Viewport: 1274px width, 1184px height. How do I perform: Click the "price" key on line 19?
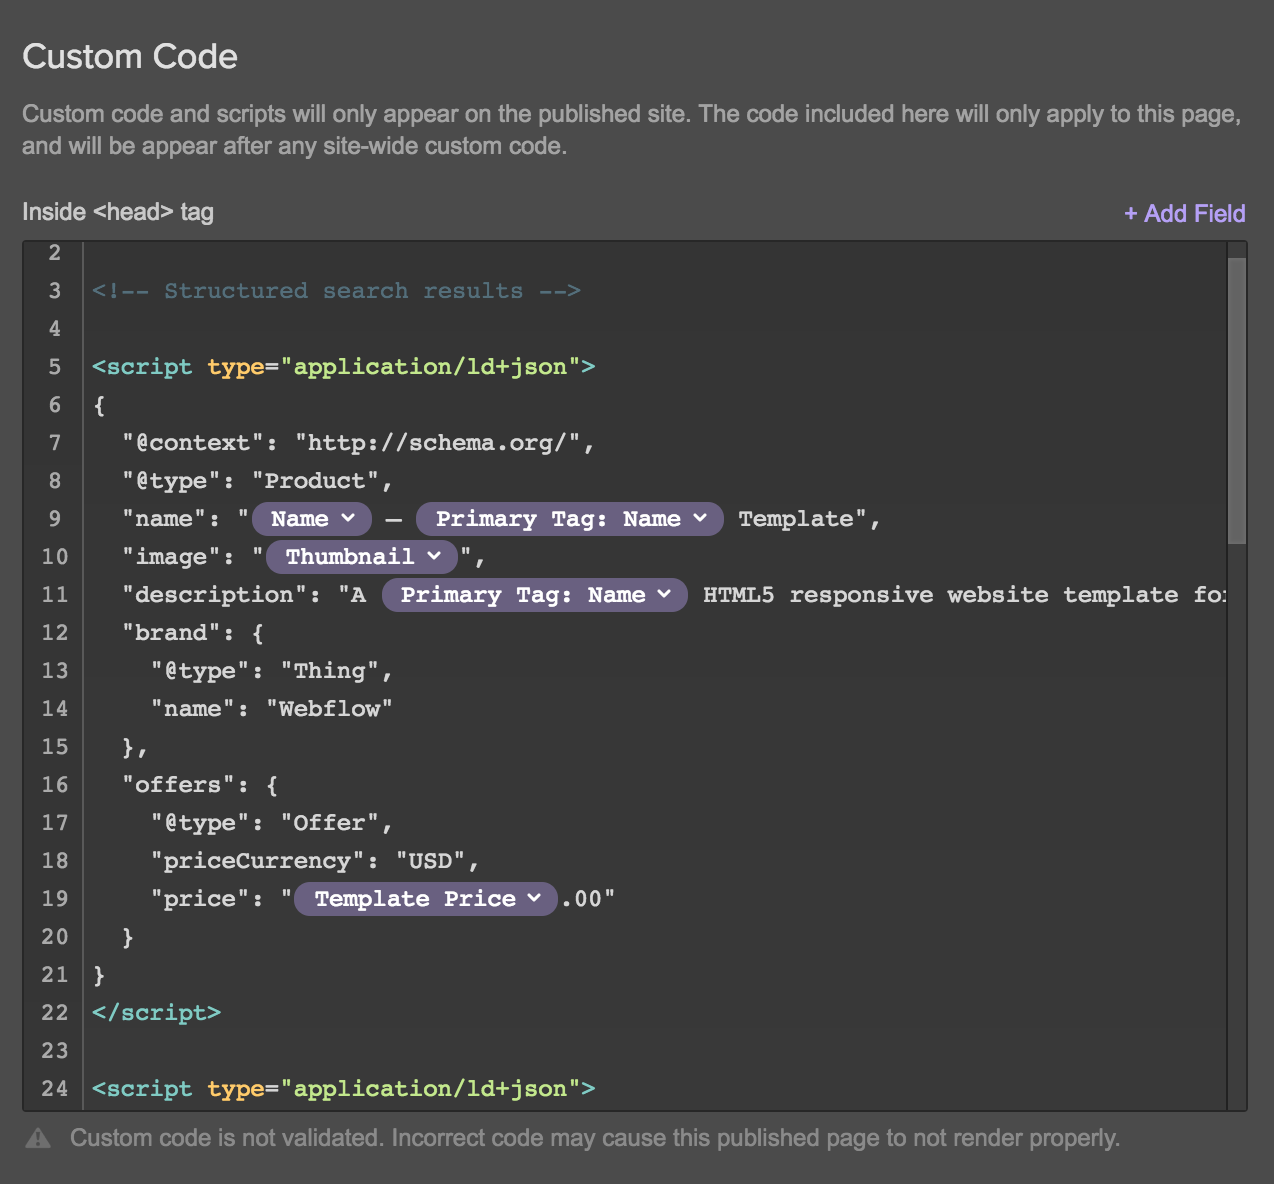coord(200,899)
